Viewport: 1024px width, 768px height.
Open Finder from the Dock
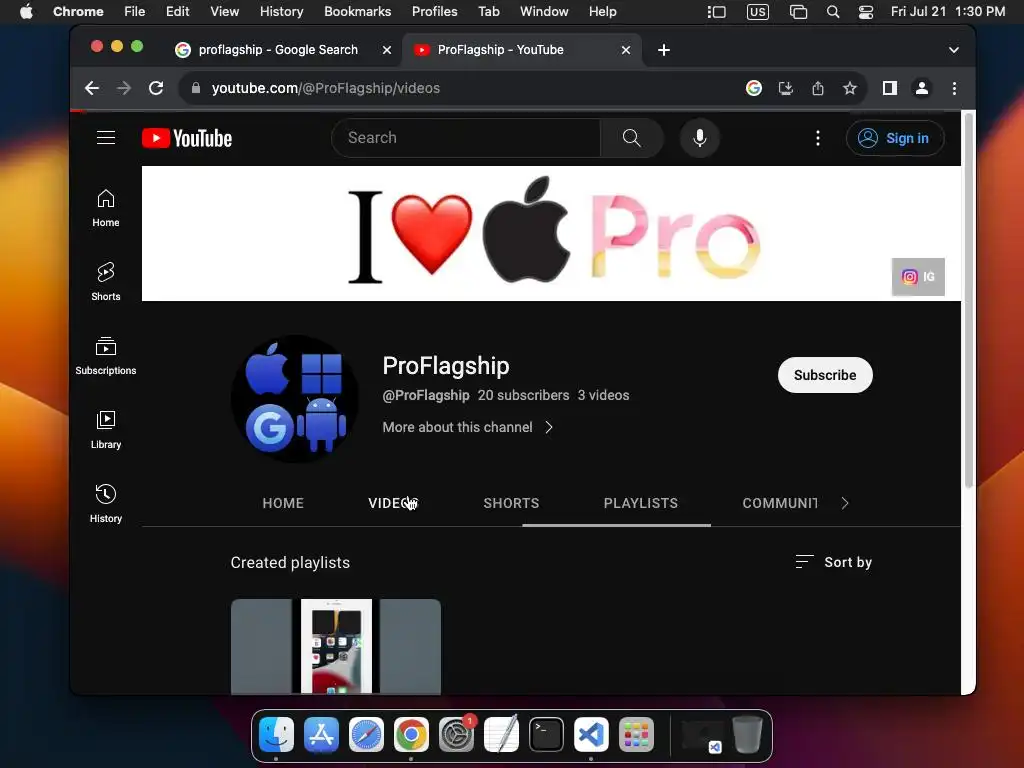coord(276,735)
